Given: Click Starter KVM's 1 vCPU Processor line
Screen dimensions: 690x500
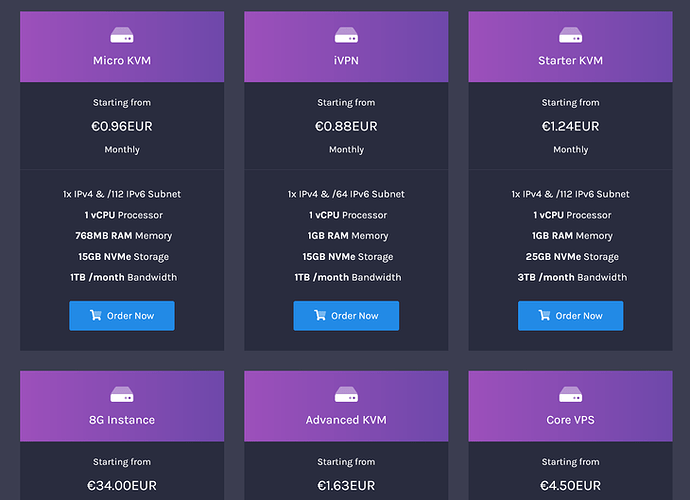Looking at the screenshot, I should (x=572, y=215).
